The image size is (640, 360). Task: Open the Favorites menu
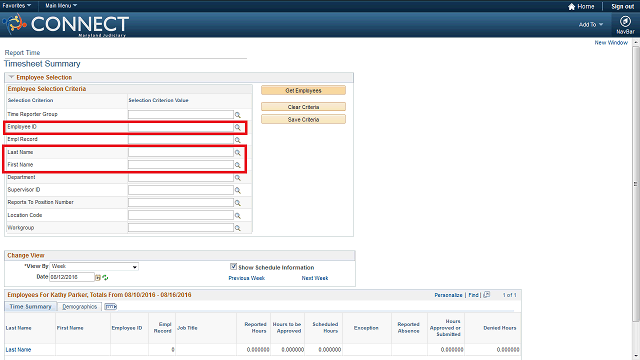16,6
